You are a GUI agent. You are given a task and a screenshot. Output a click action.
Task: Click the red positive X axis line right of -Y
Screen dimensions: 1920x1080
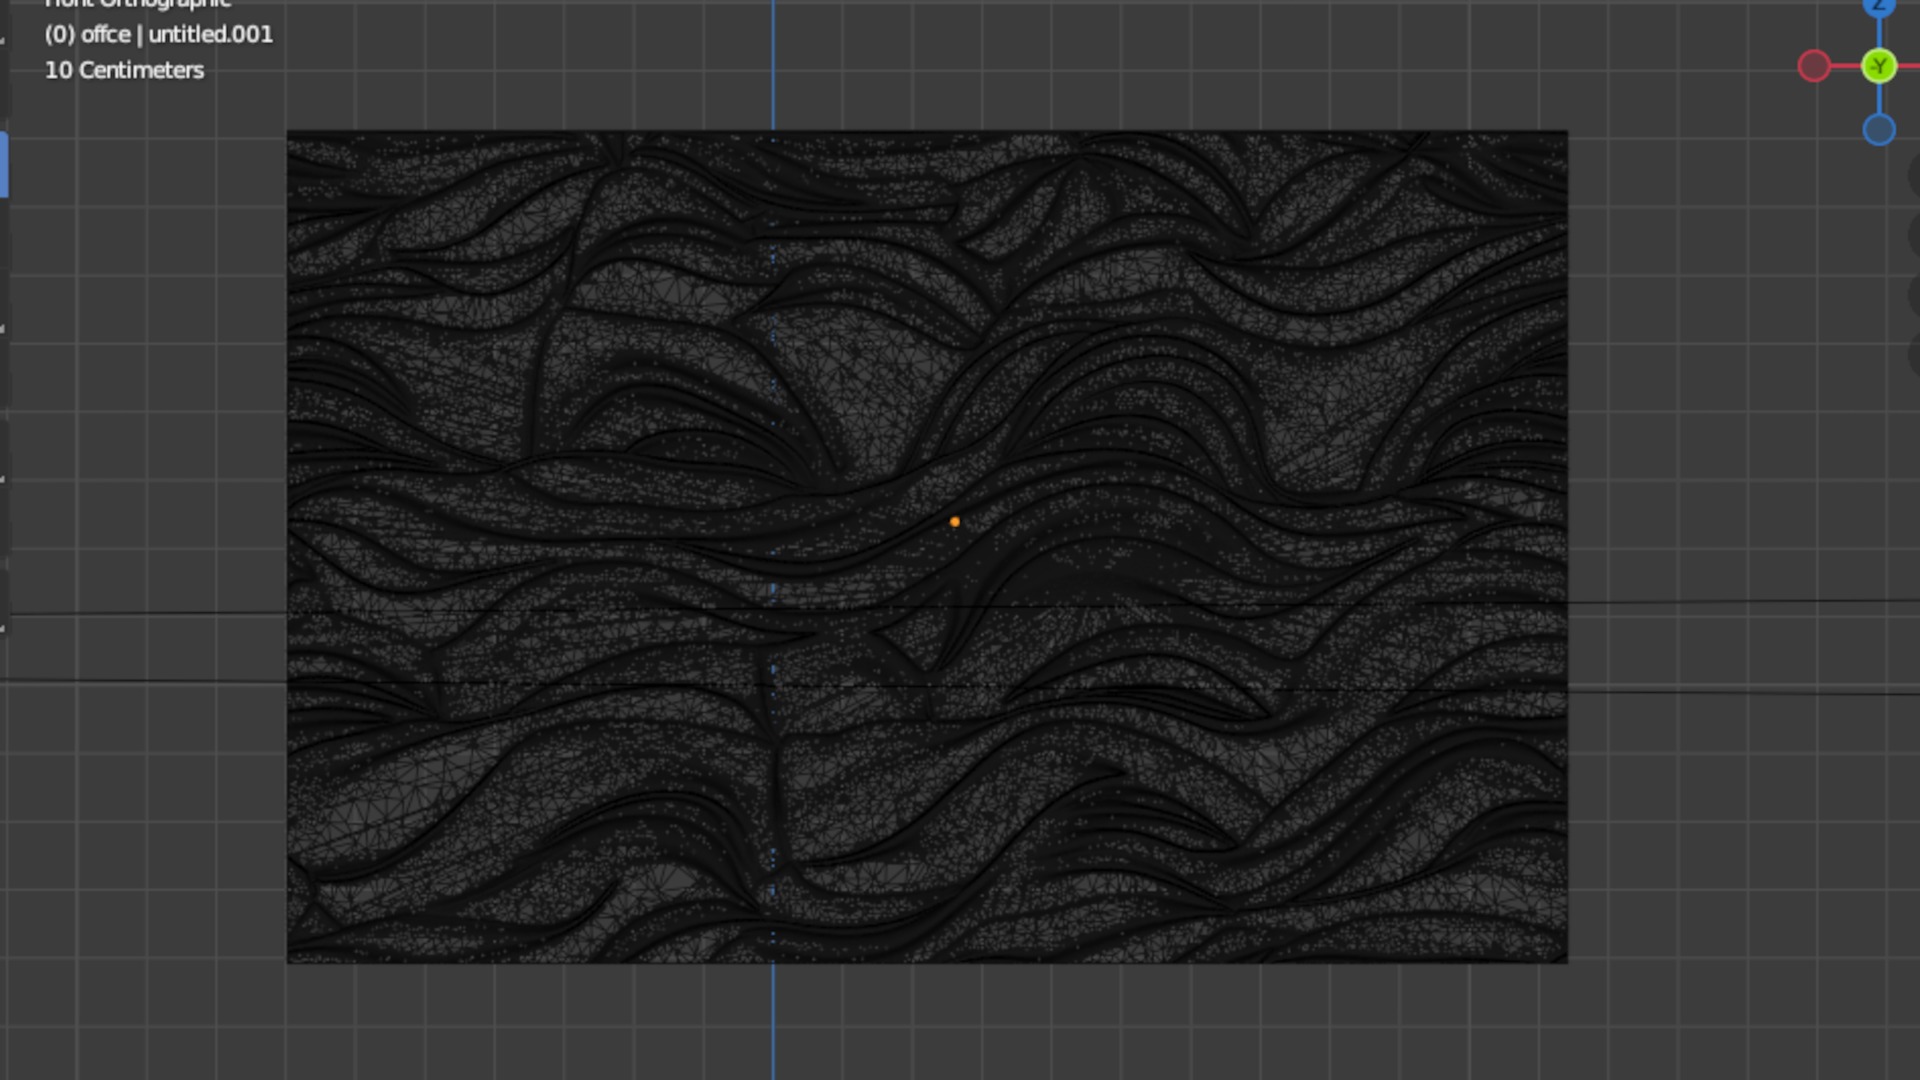pos(1908,67)
